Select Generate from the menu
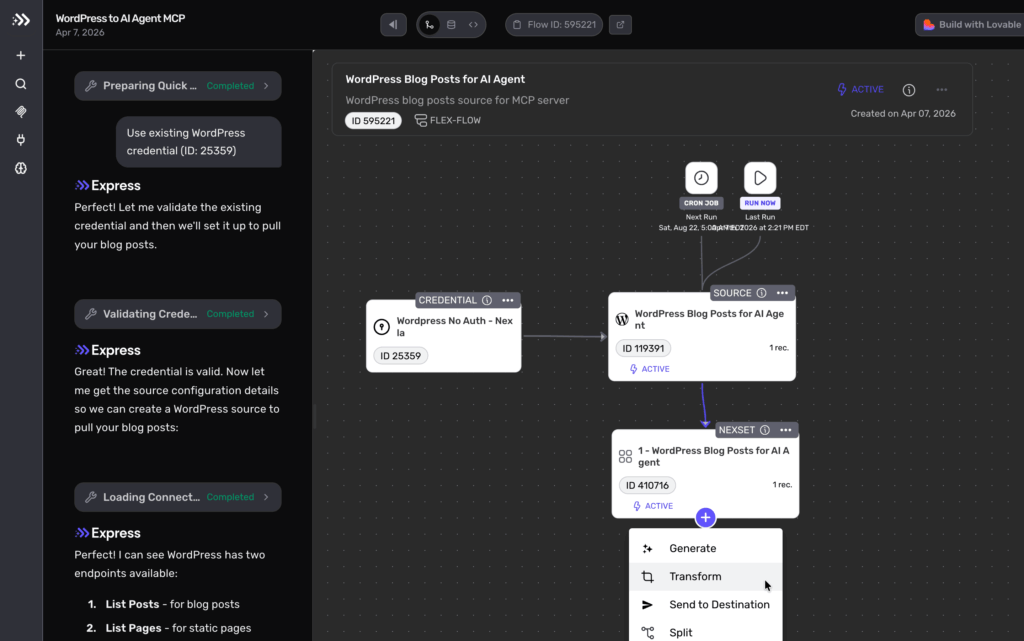 coord(705,549)
